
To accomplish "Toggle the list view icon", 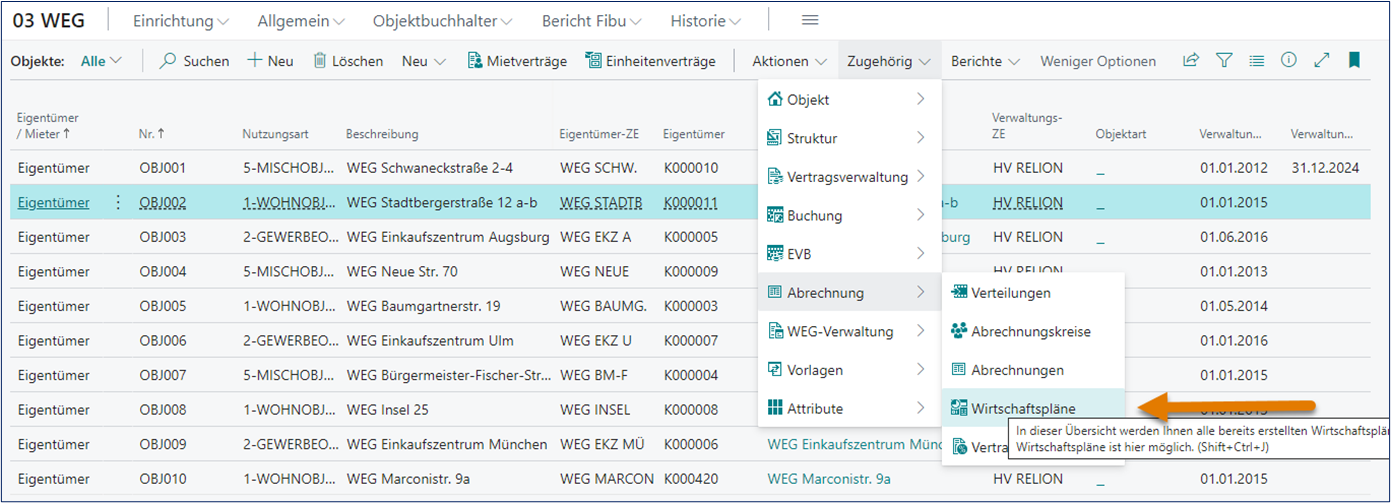I will click(1257, 61).
